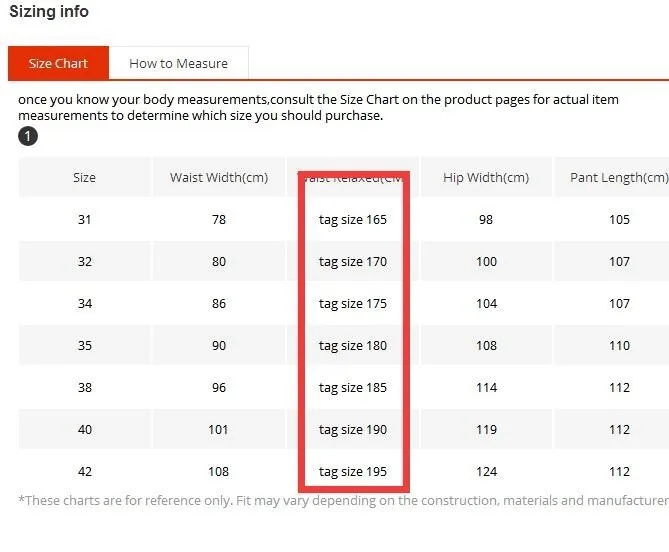
Task: Select hip width value 98
Action: tap(486, 220)
